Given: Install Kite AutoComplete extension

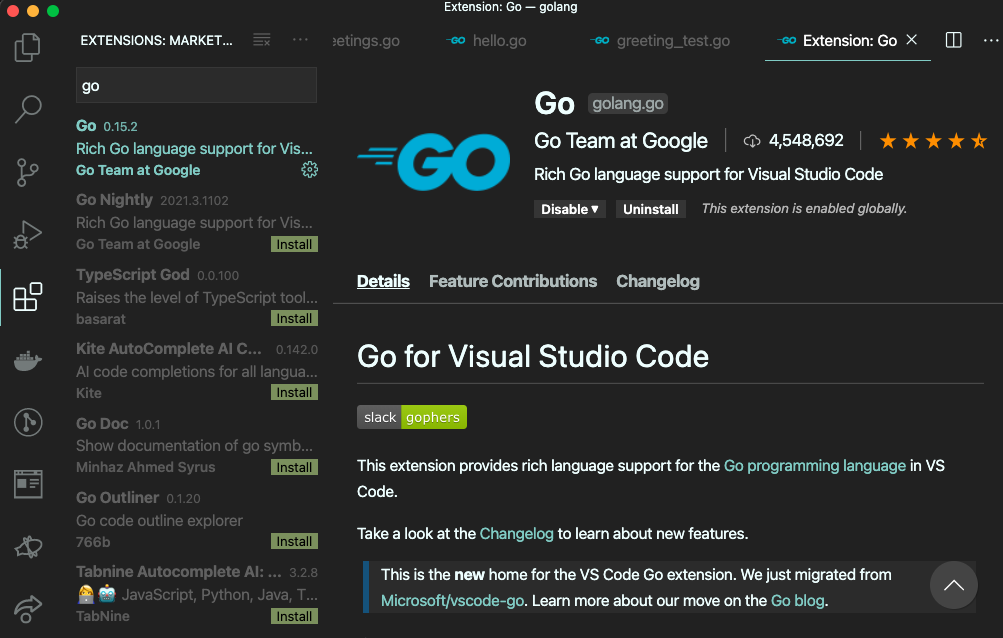Looking at the screenshot, I should [294, 392].
